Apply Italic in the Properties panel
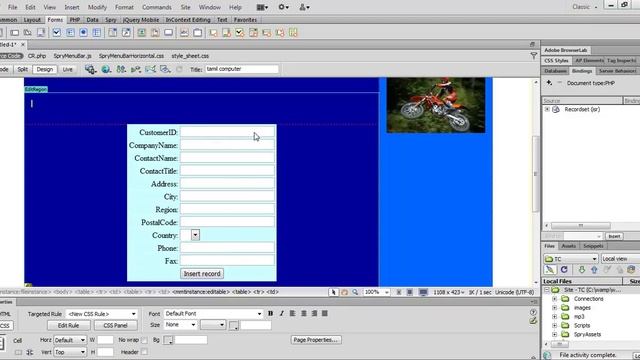Screen dimensions: 640x360 281,313
